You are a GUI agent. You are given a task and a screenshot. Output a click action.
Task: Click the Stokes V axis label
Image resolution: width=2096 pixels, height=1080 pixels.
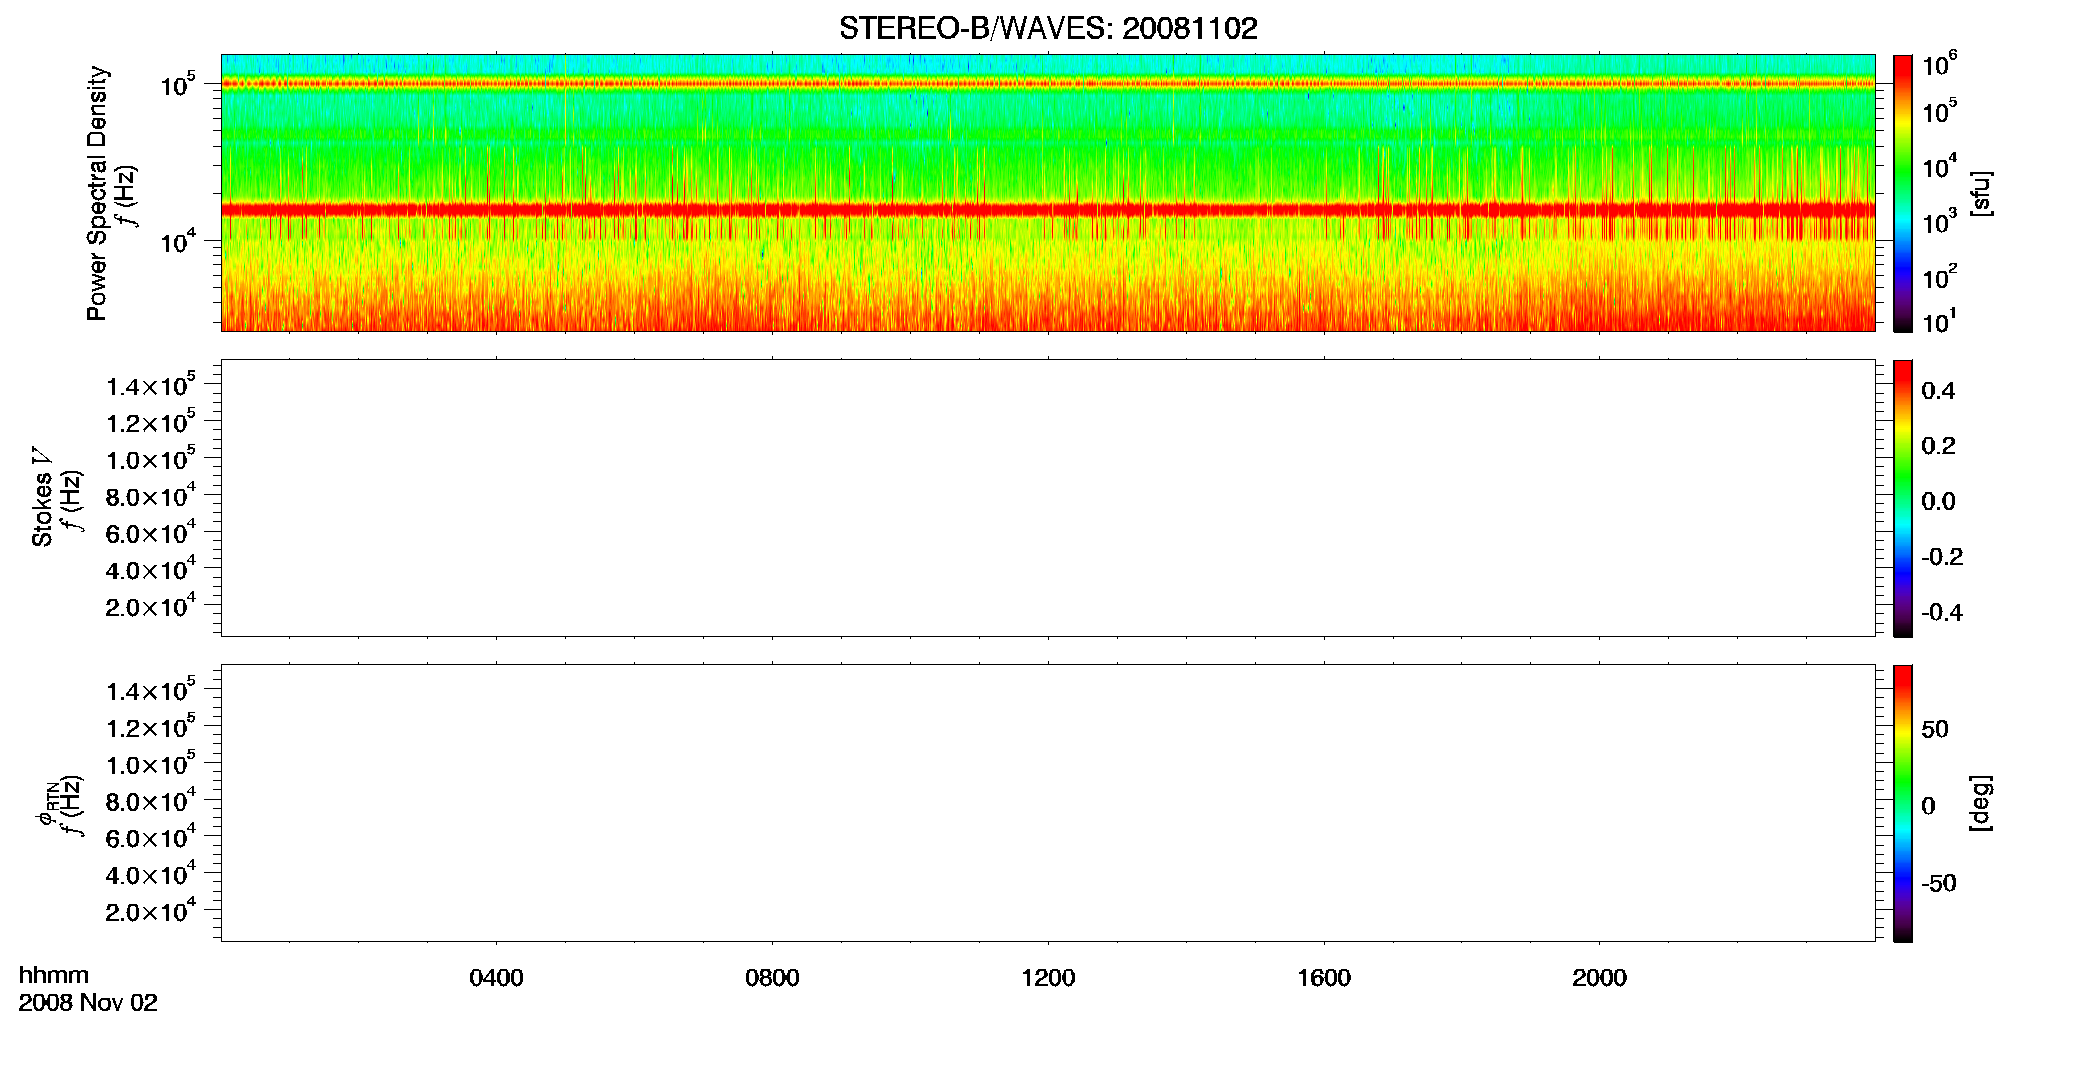(x=42, y=498)
